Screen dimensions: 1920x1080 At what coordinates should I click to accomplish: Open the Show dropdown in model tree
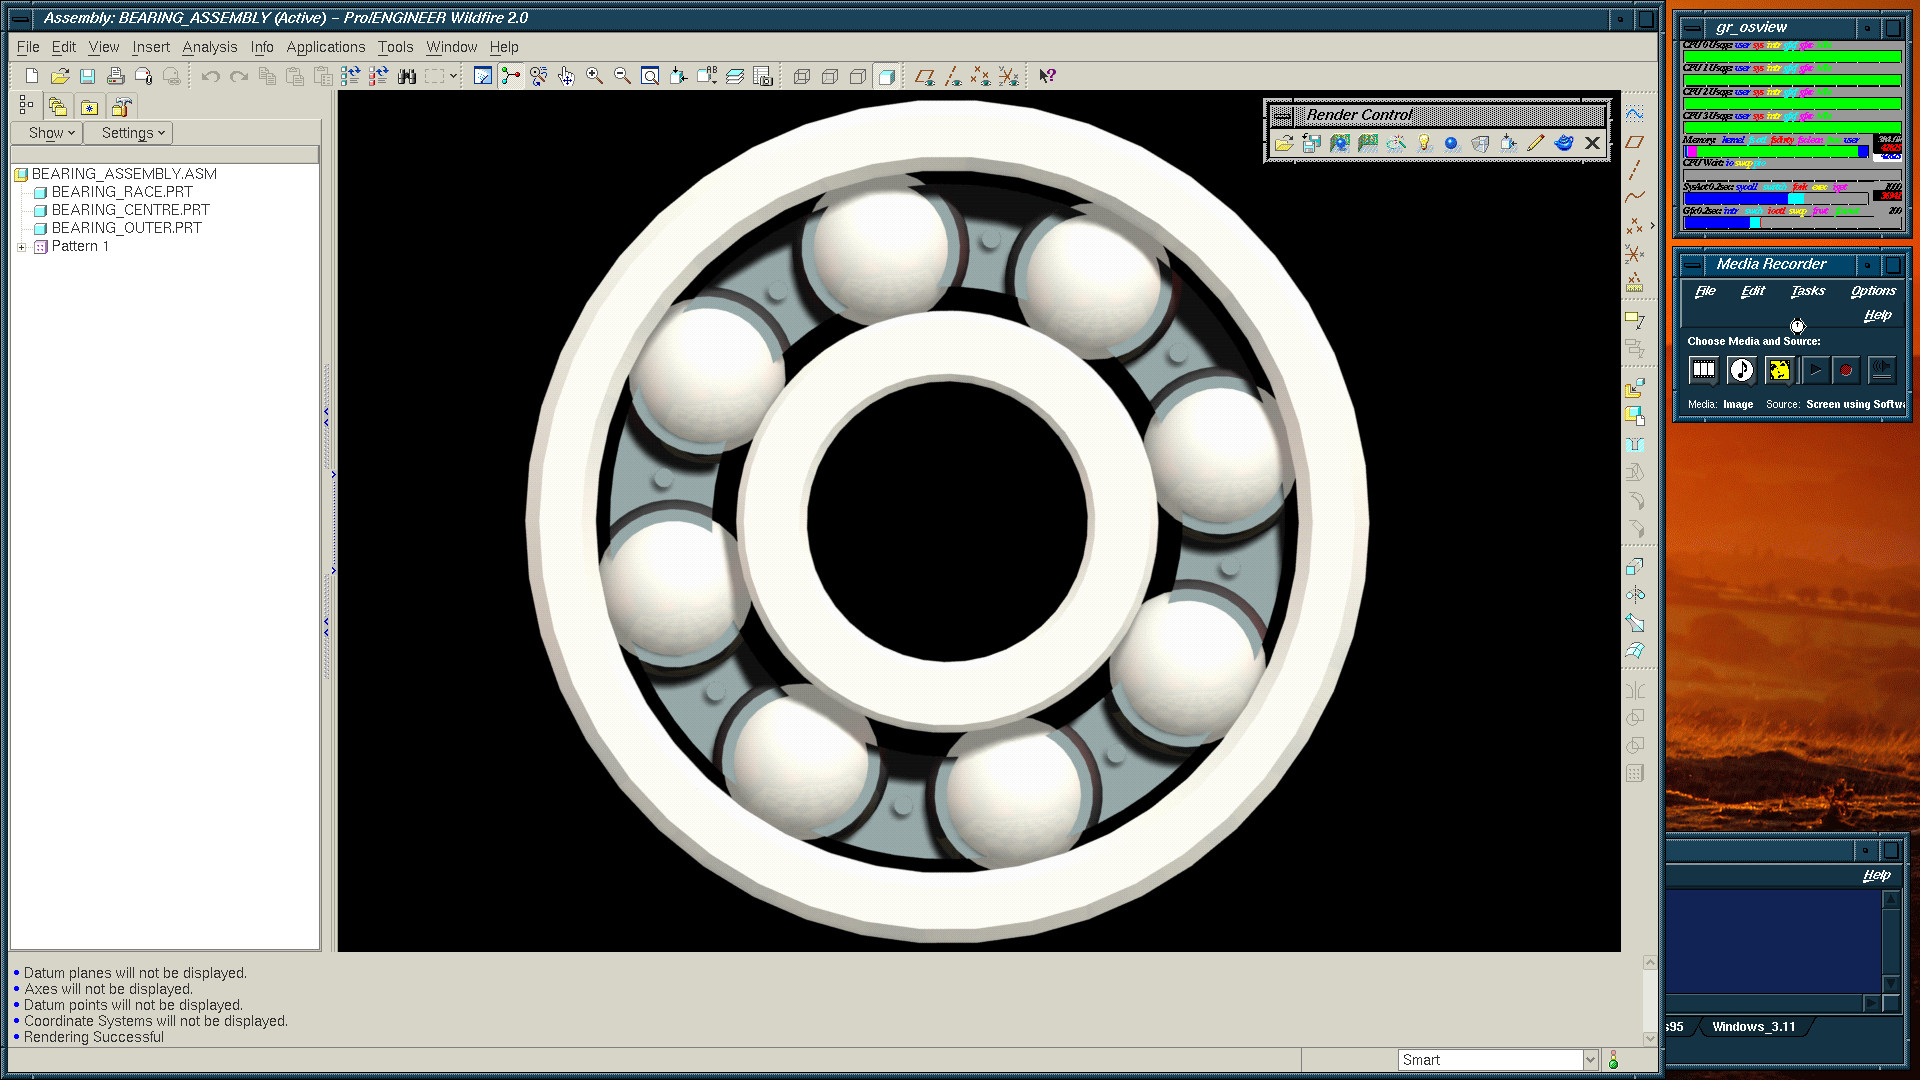coord(51,133)
